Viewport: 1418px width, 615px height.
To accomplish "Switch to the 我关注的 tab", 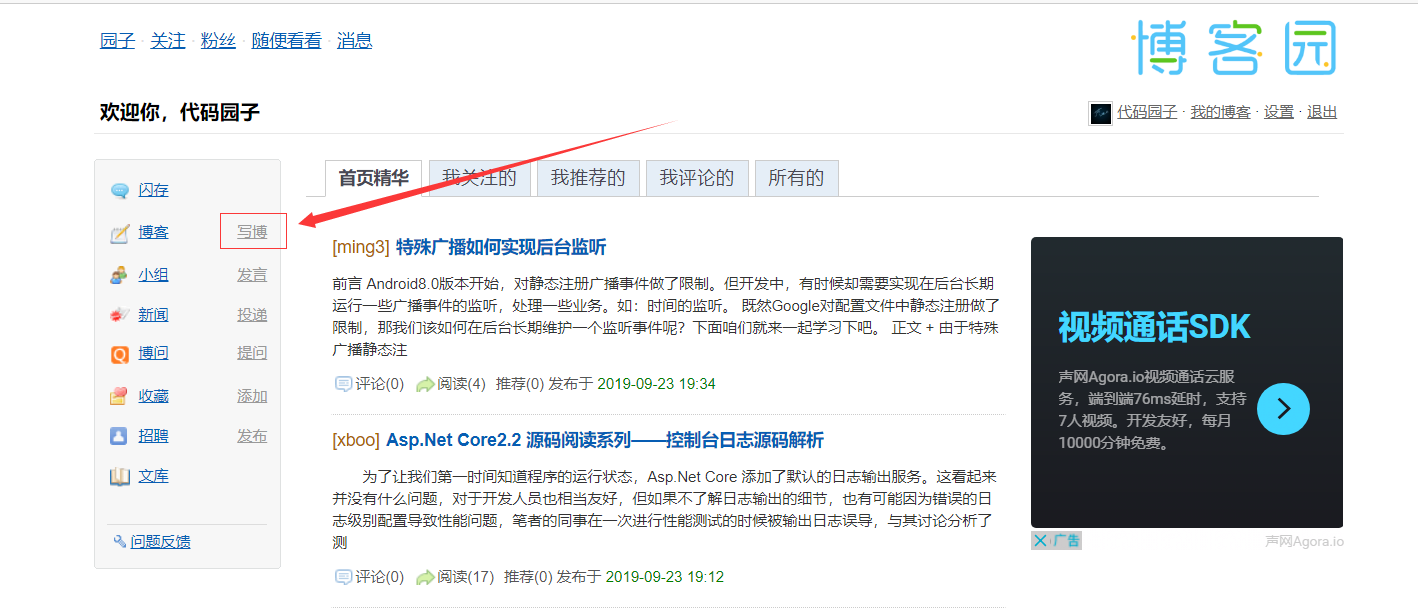I will point(479,178).
